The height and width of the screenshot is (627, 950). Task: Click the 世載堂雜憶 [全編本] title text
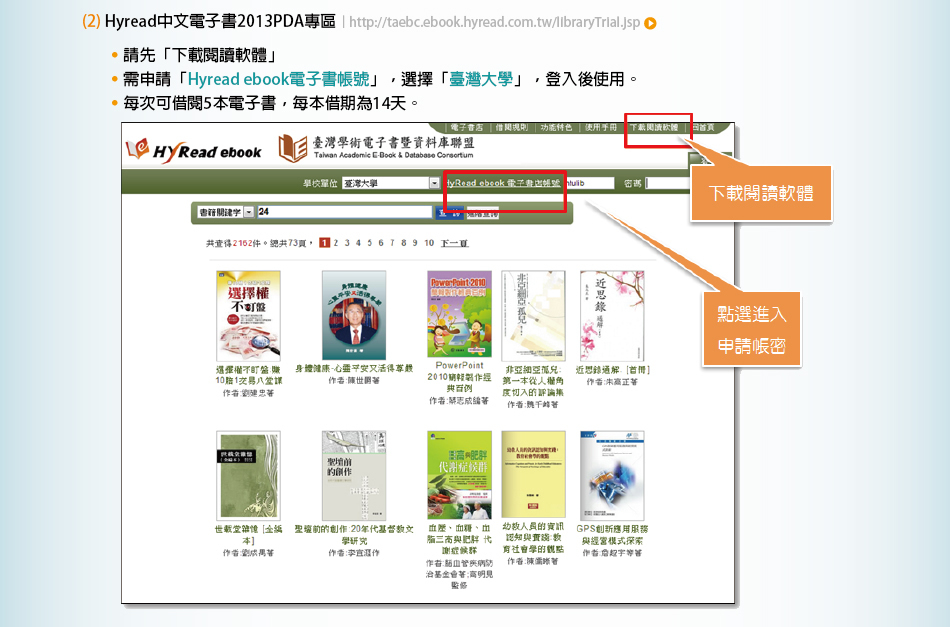tap(248, 535)
